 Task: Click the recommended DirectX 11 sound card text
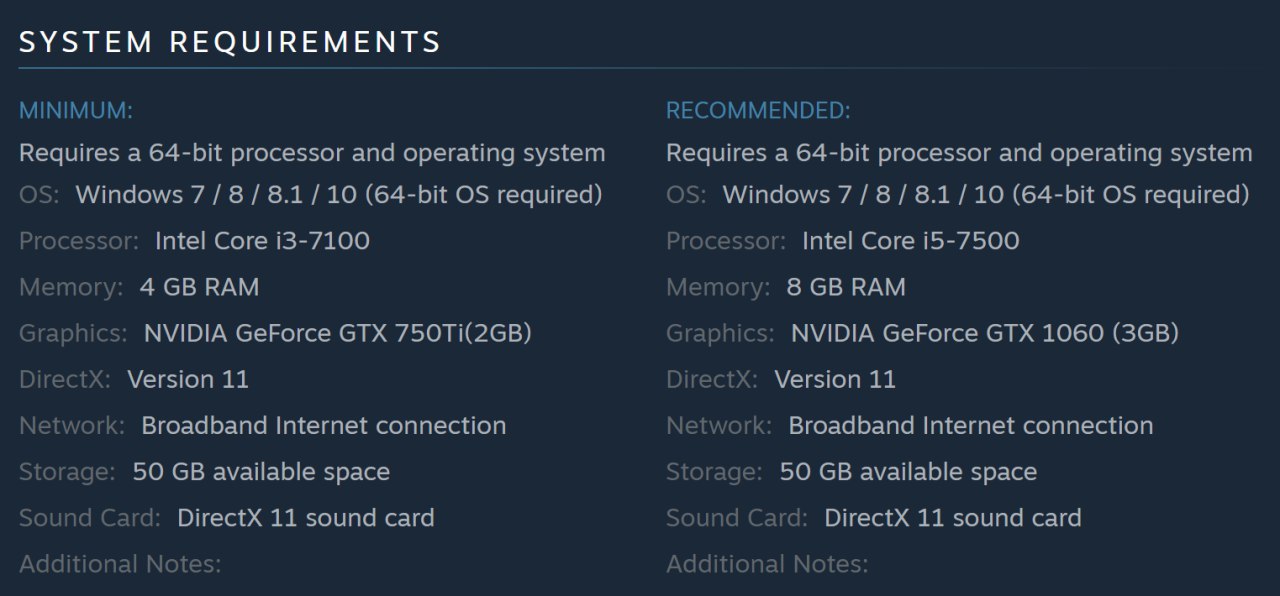(x=952, y=518)
